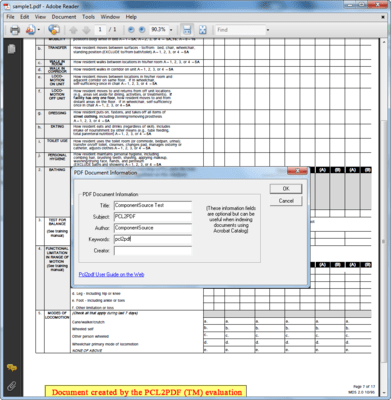Viewport: 391px width, 400px height.
Task: Click the zoom out minus button
Action: [131, 30]
